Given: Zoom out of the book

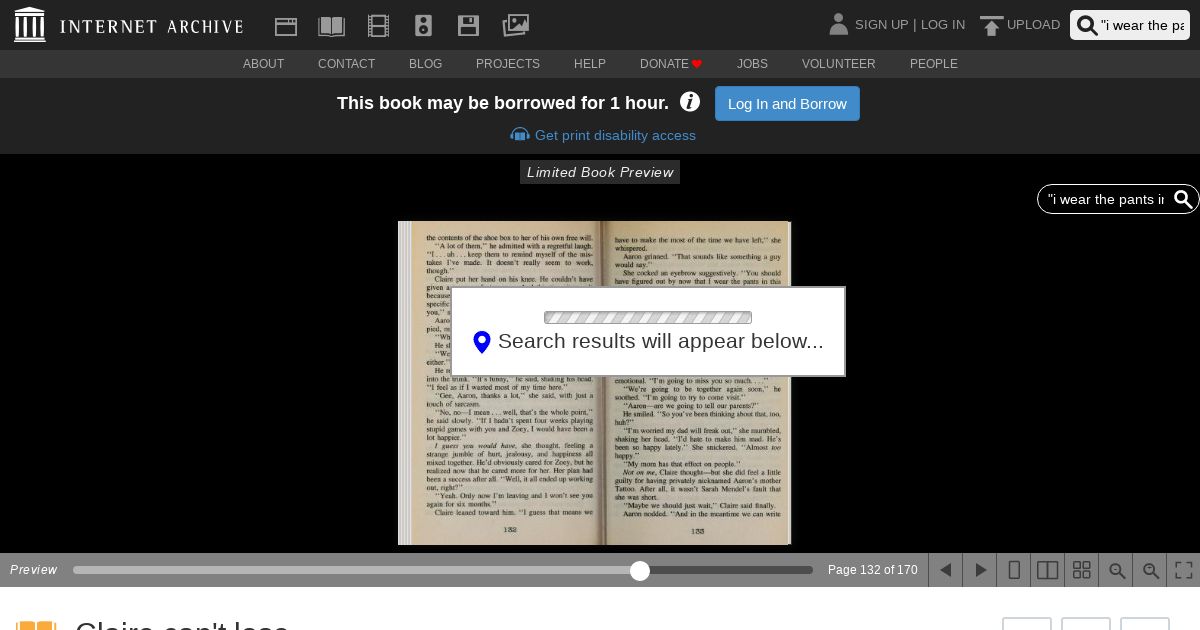Looking at the screenshot, I should [x=1115, y=570].
